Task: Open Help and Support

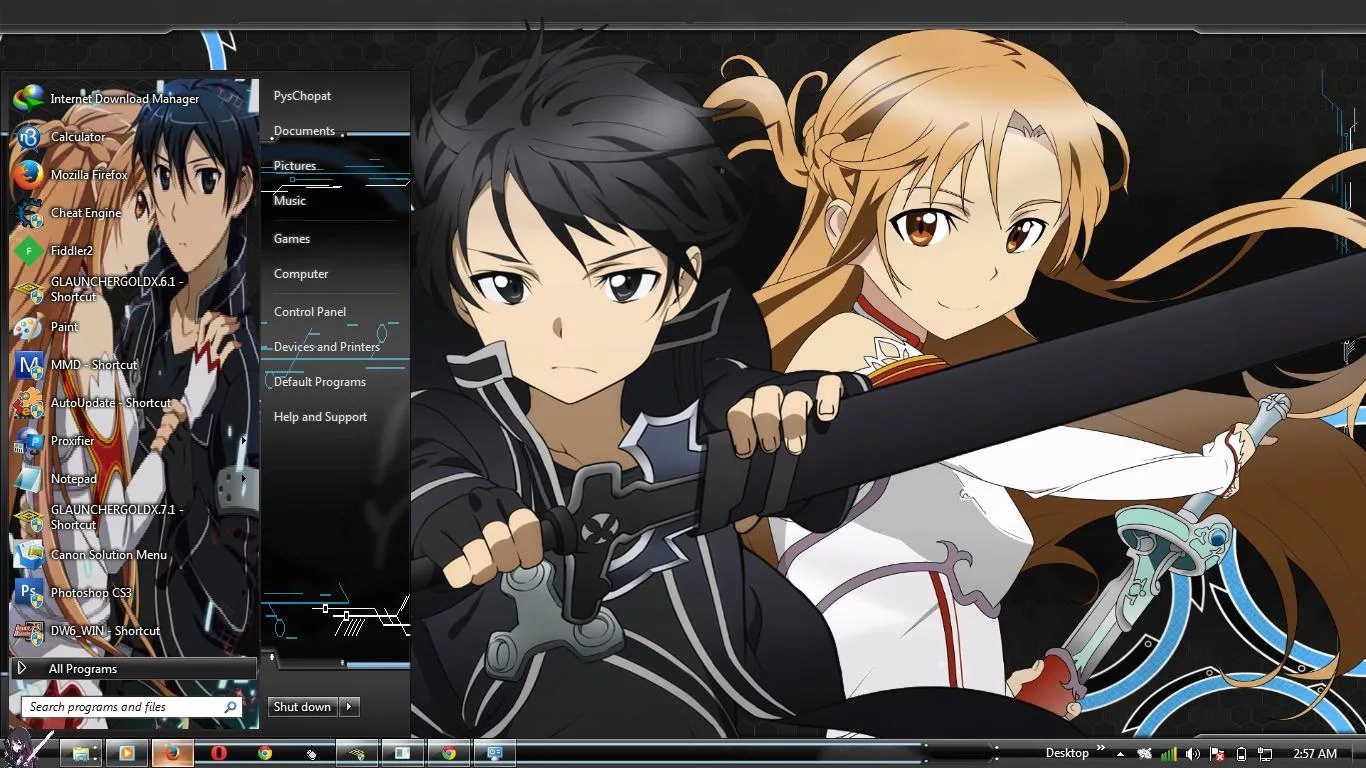Action: 321,417
